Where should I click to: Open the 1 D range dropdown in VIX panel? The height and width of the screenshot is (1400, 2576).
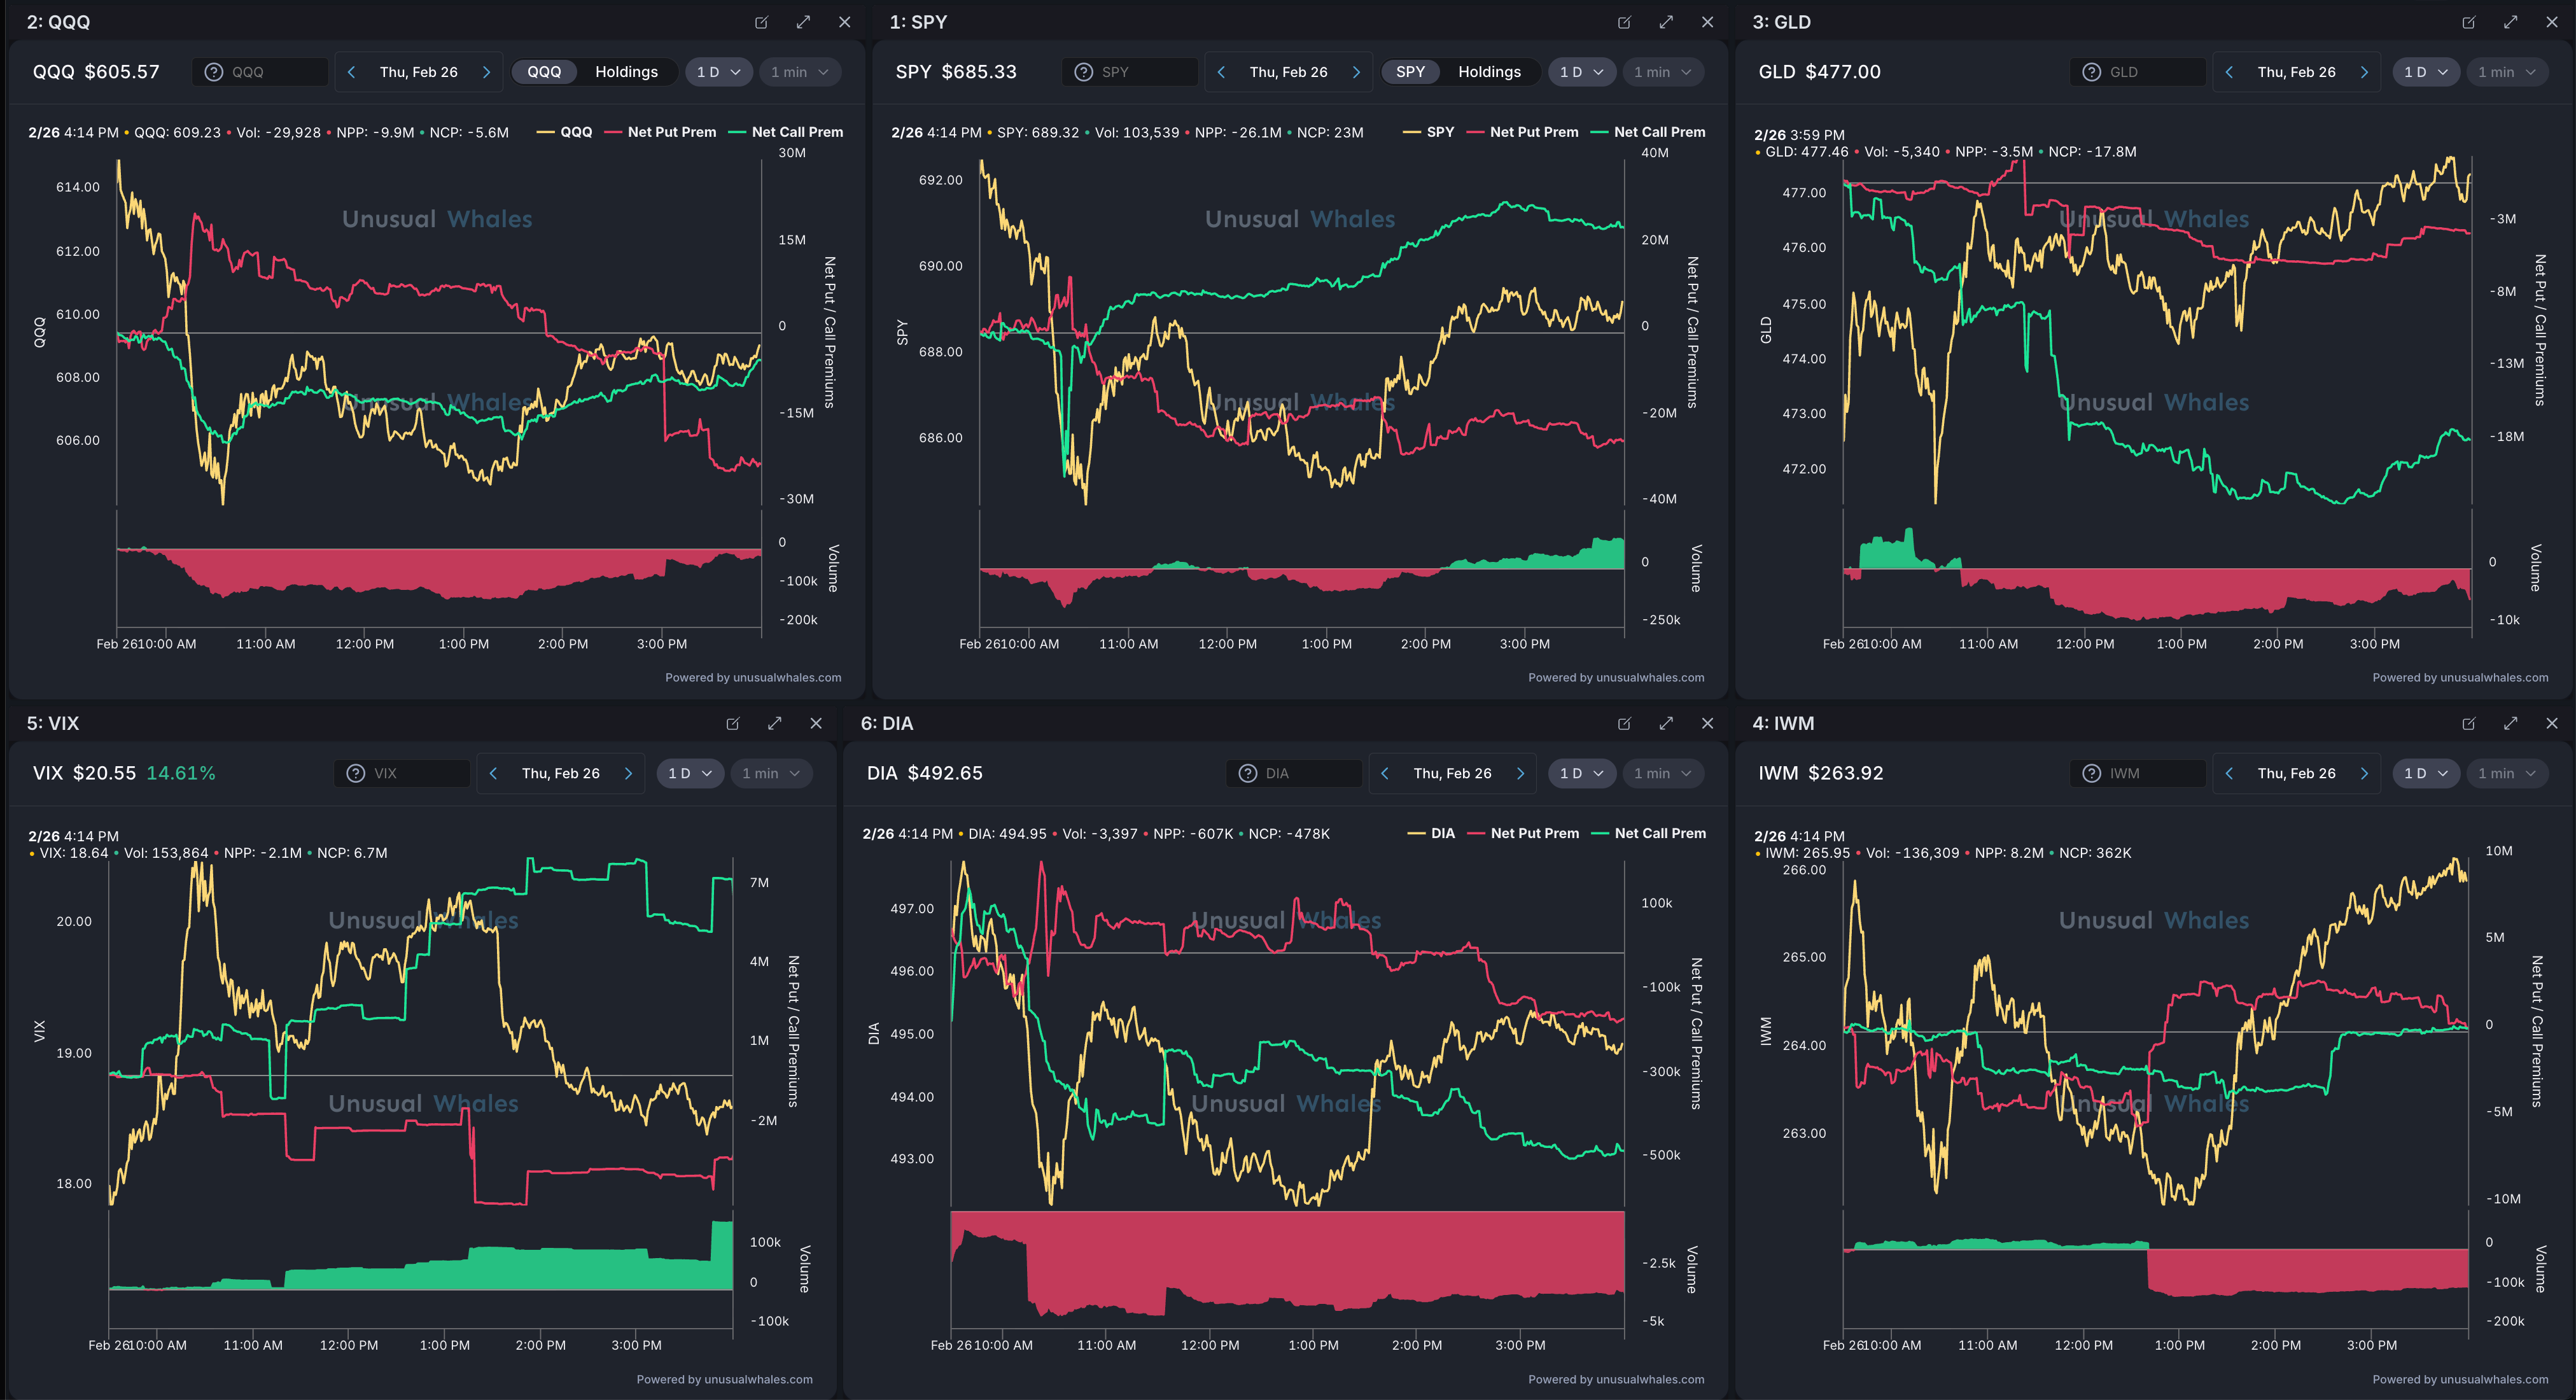pos(689,773)
